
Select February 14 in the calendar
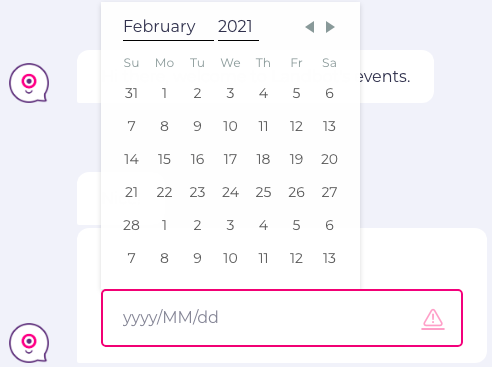(x=131, y=159)
